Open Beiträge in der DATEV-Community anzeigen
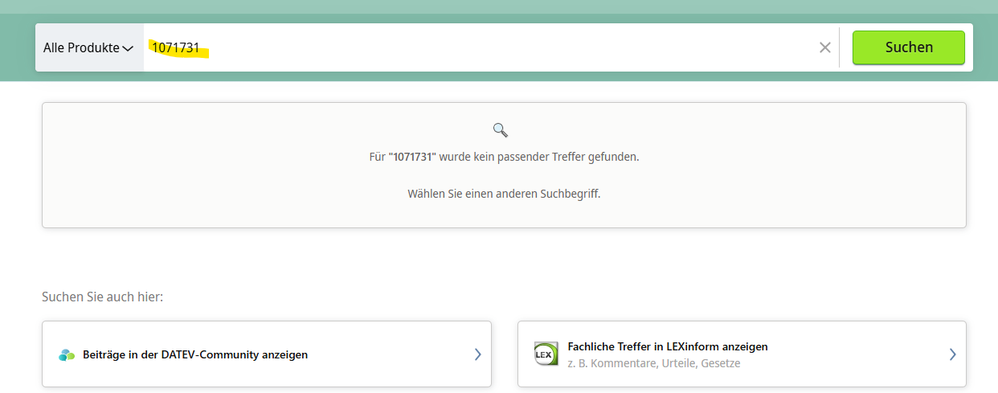 [x=267, y=354]
